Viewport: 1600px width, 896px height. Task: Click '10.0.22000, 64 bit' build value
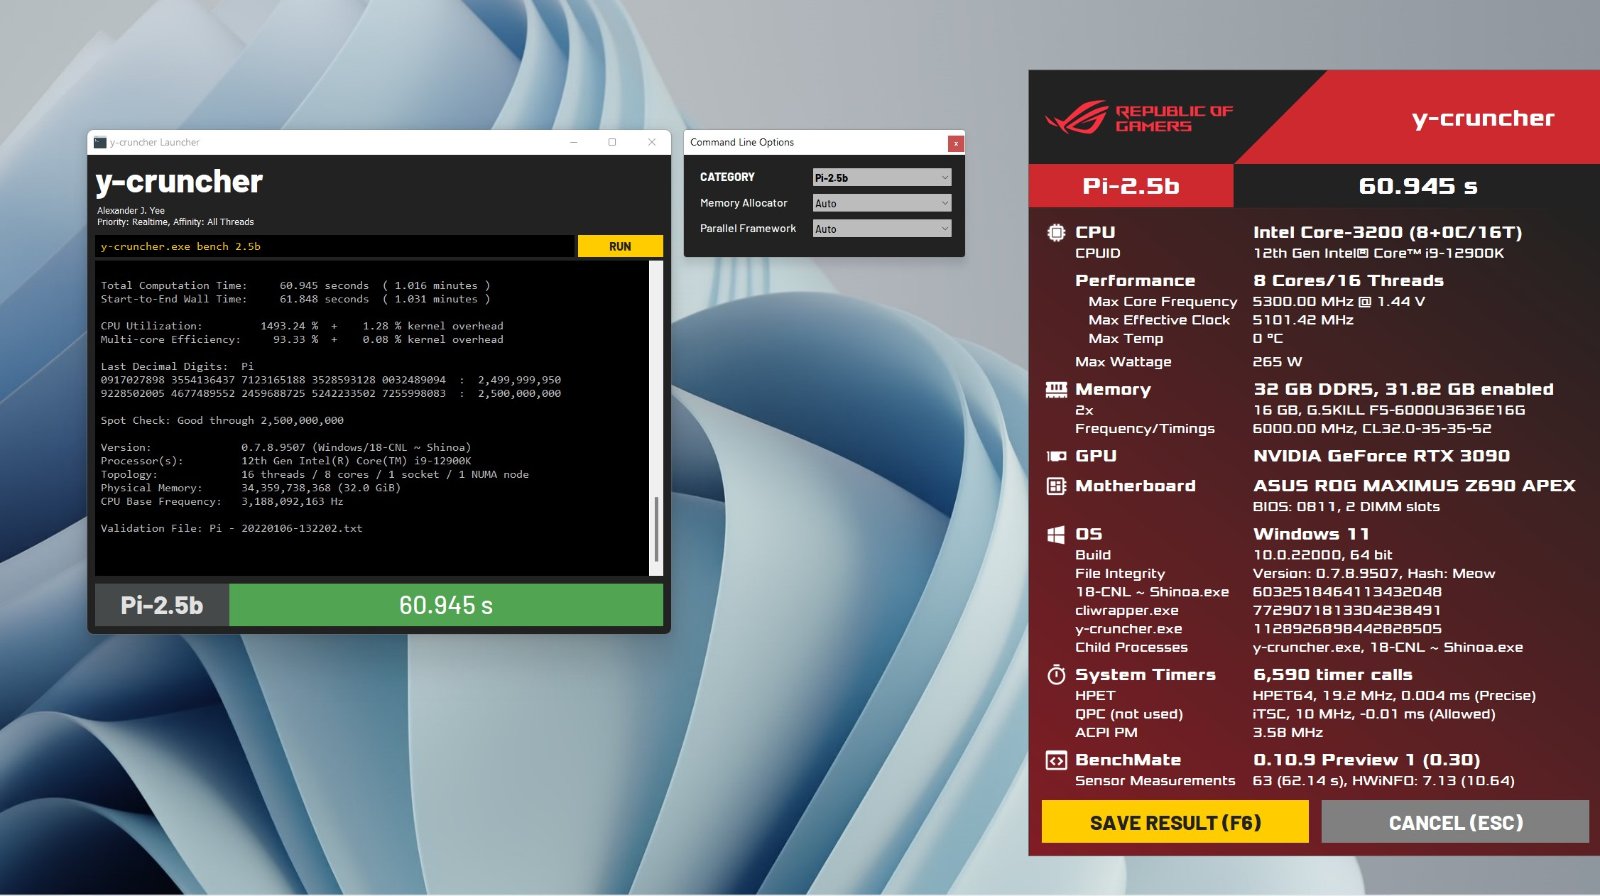pos(1323,555)
